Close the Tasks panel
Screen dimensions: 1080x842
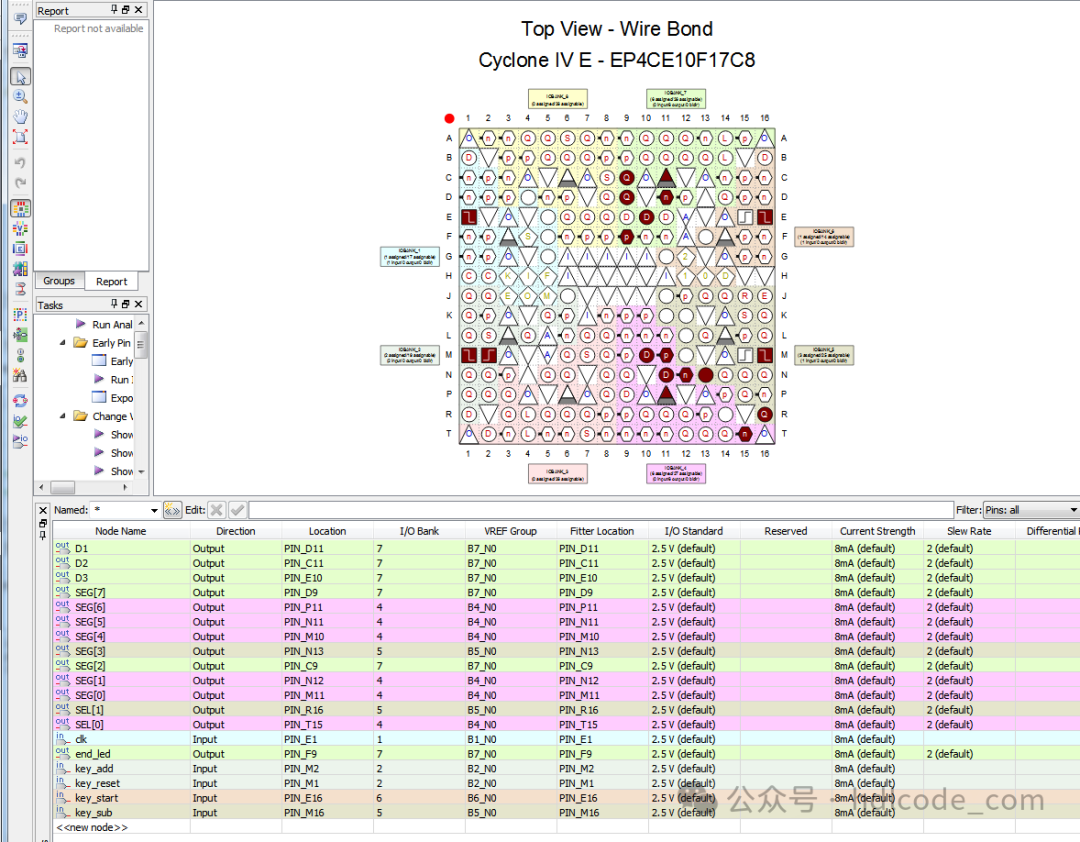(x=138, y=304)
